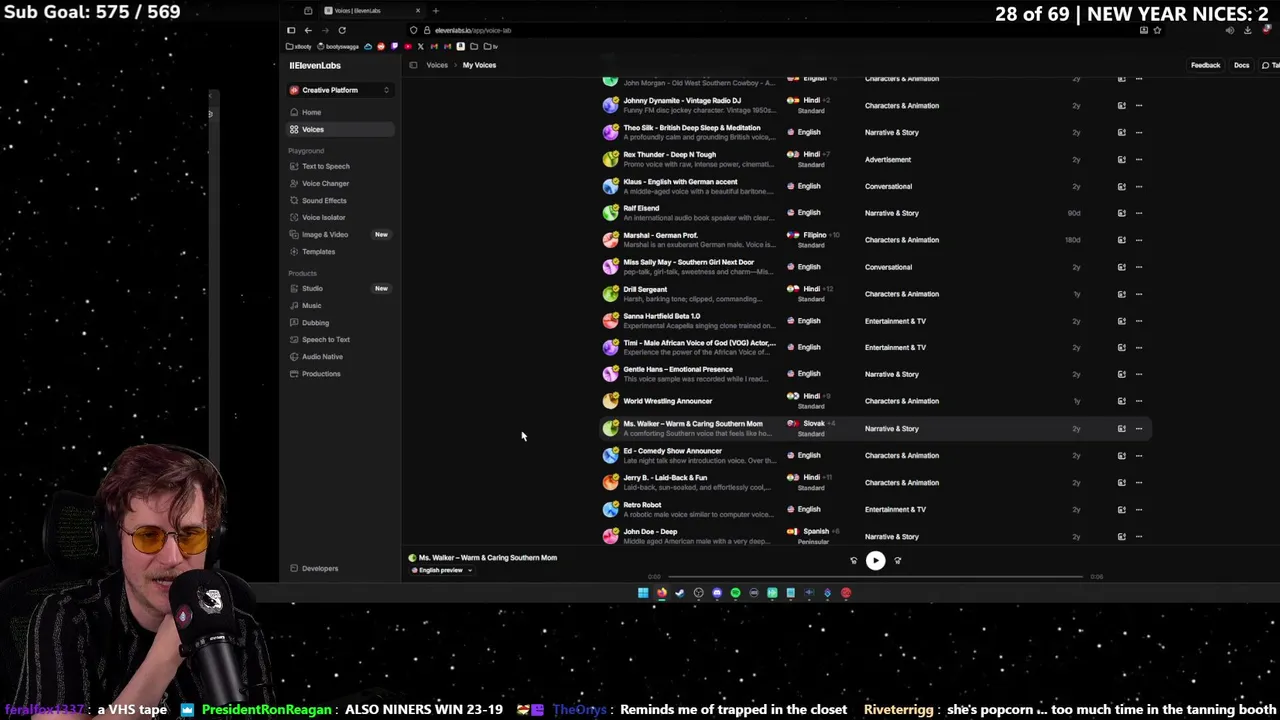Use the Johnny Dynamite row add-voice icon
Viewport: 1280px width, 720px height.
click(1121, 105)
